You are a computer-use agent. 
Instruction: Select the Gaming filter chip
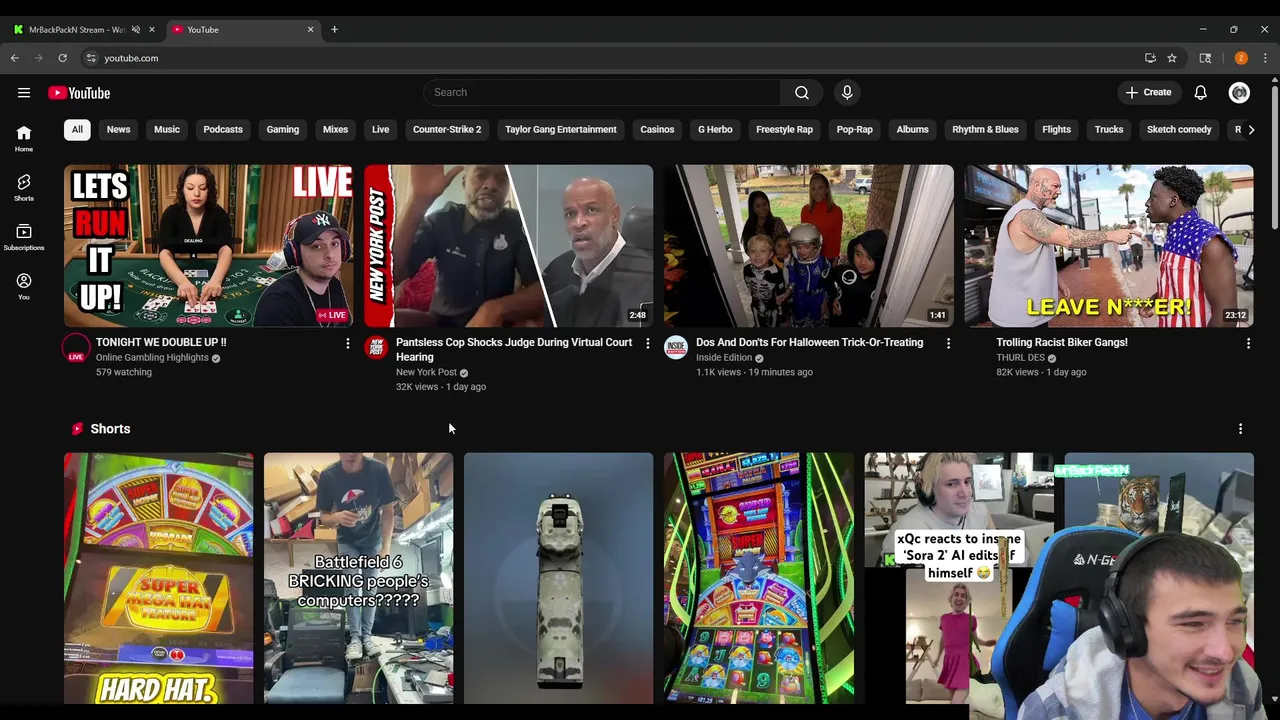(283, 129)
